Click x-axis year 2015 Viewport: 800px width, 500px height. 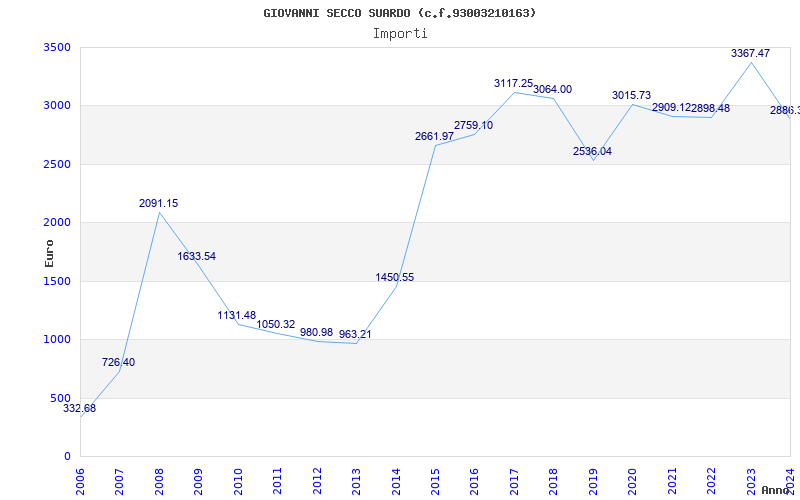point(435,482)
